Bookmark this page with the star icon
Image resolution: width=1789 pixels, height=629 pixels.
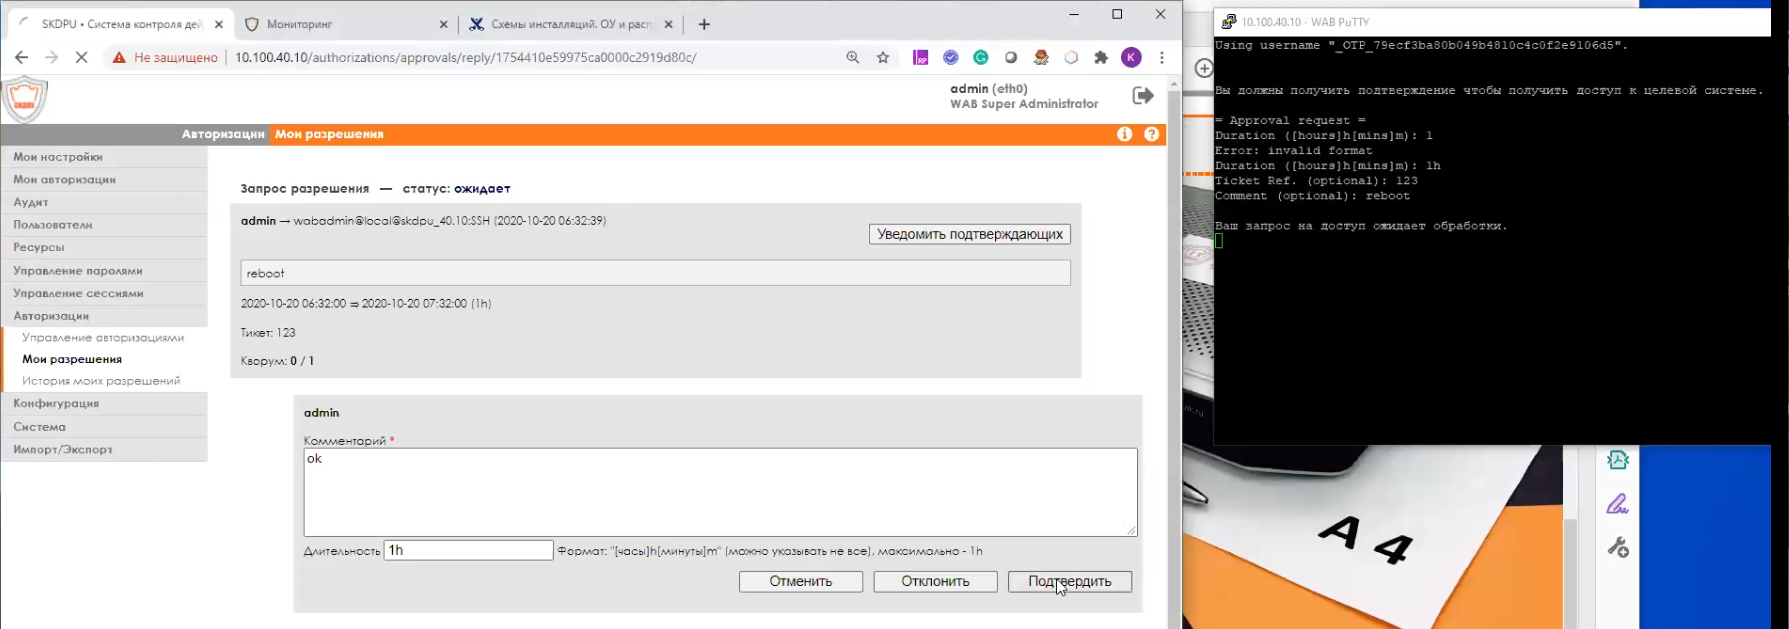(883, 58)
